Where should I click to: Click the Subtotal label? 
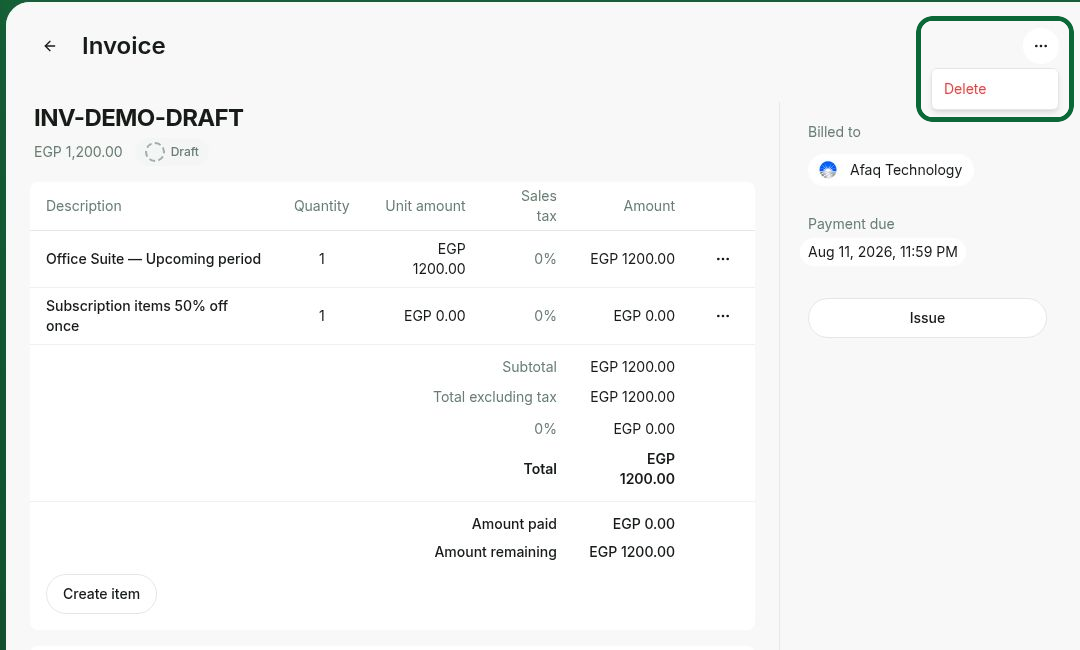coord(529,367)
